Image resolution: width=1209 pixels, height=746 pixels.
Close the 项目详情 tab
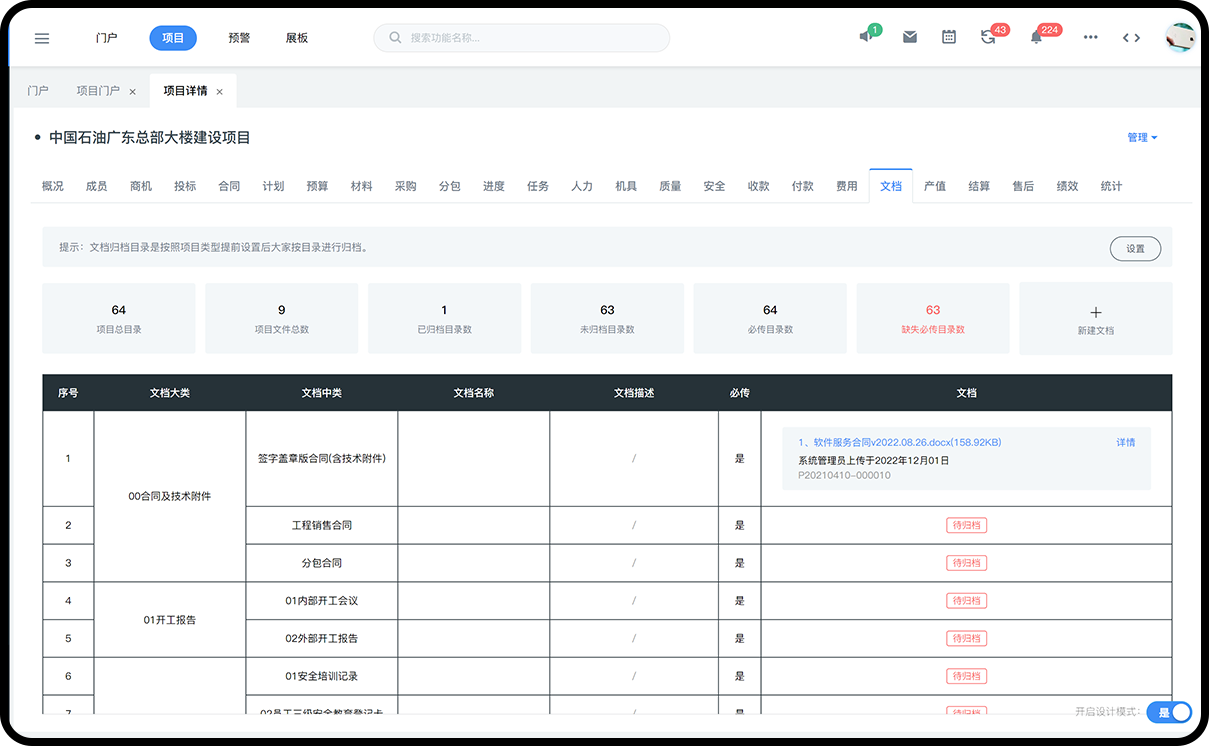click(219, 91)
